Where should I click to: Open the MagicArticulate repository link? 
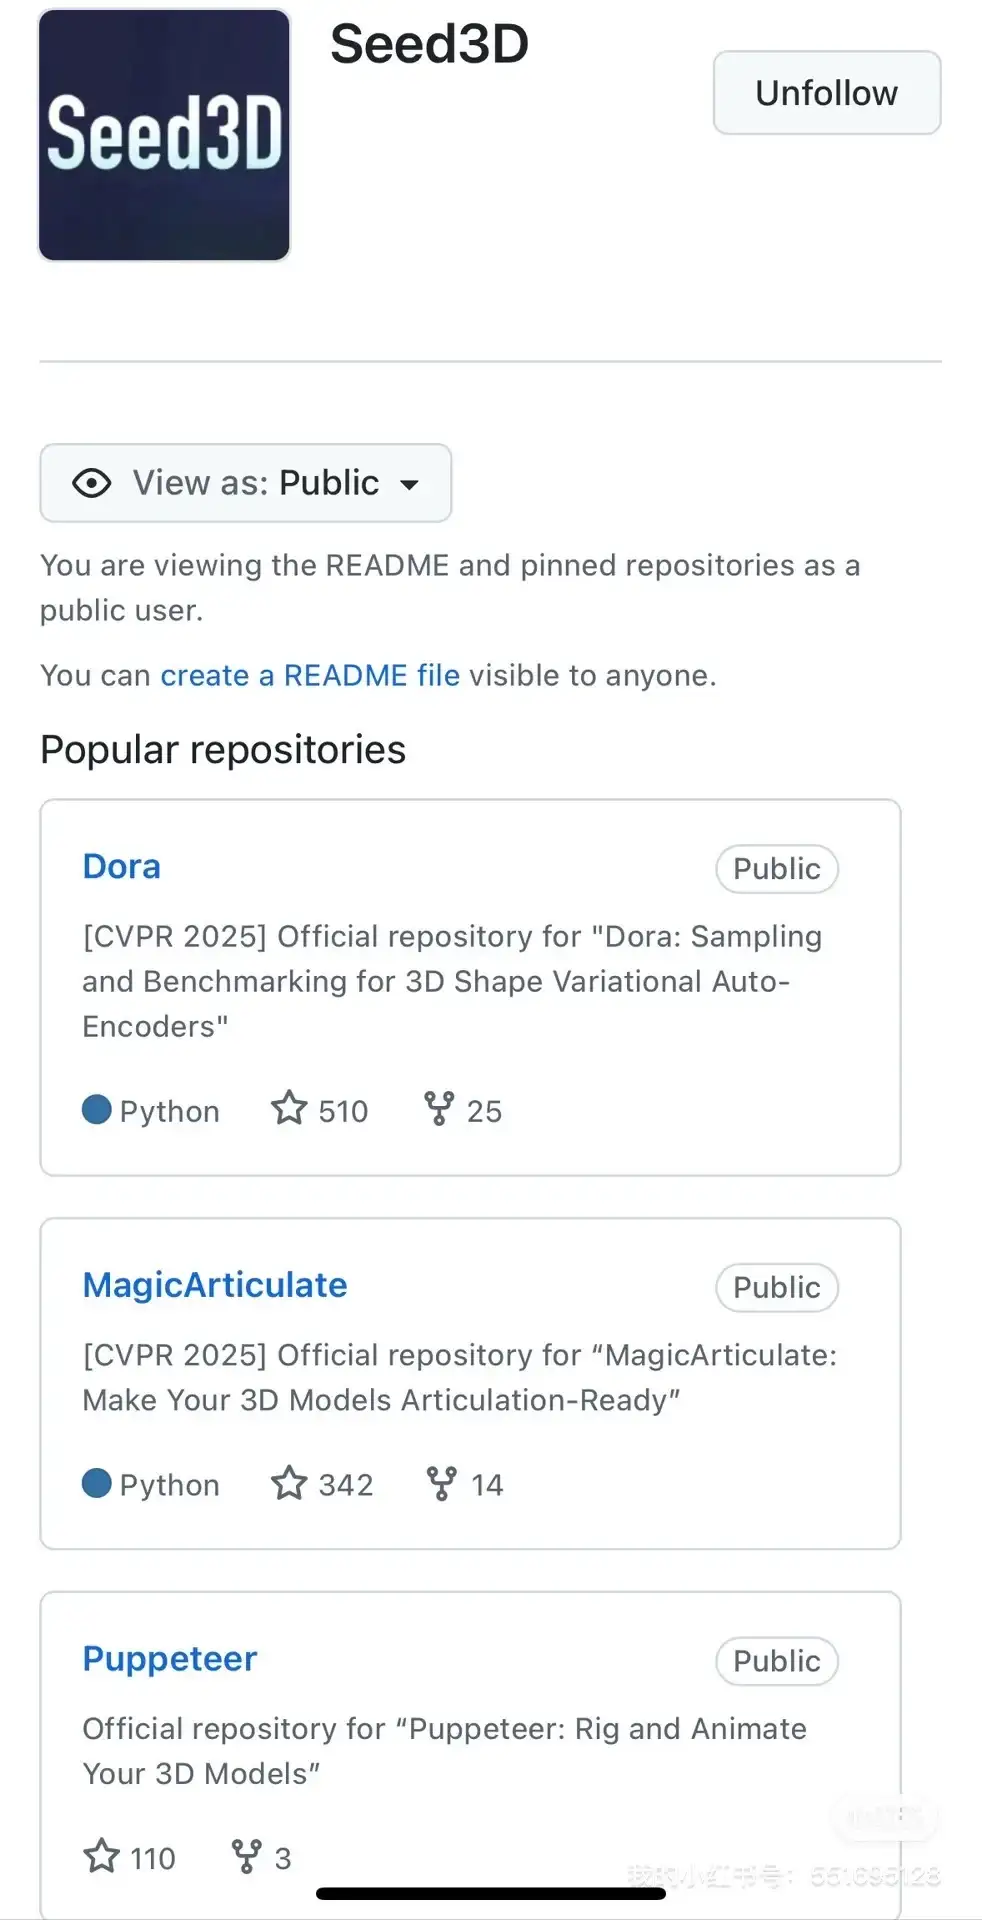pyautogui.click(x=215, y=1285)
